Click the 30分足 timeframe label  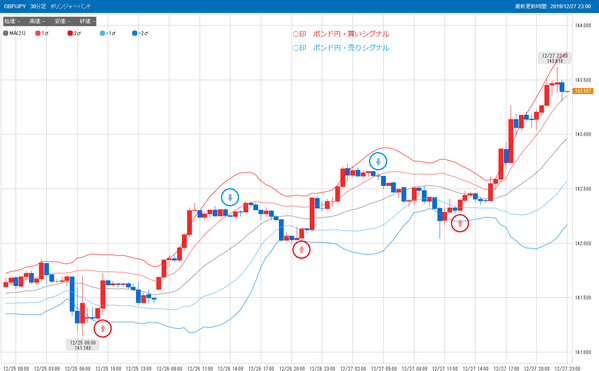(x=38, y=6)
